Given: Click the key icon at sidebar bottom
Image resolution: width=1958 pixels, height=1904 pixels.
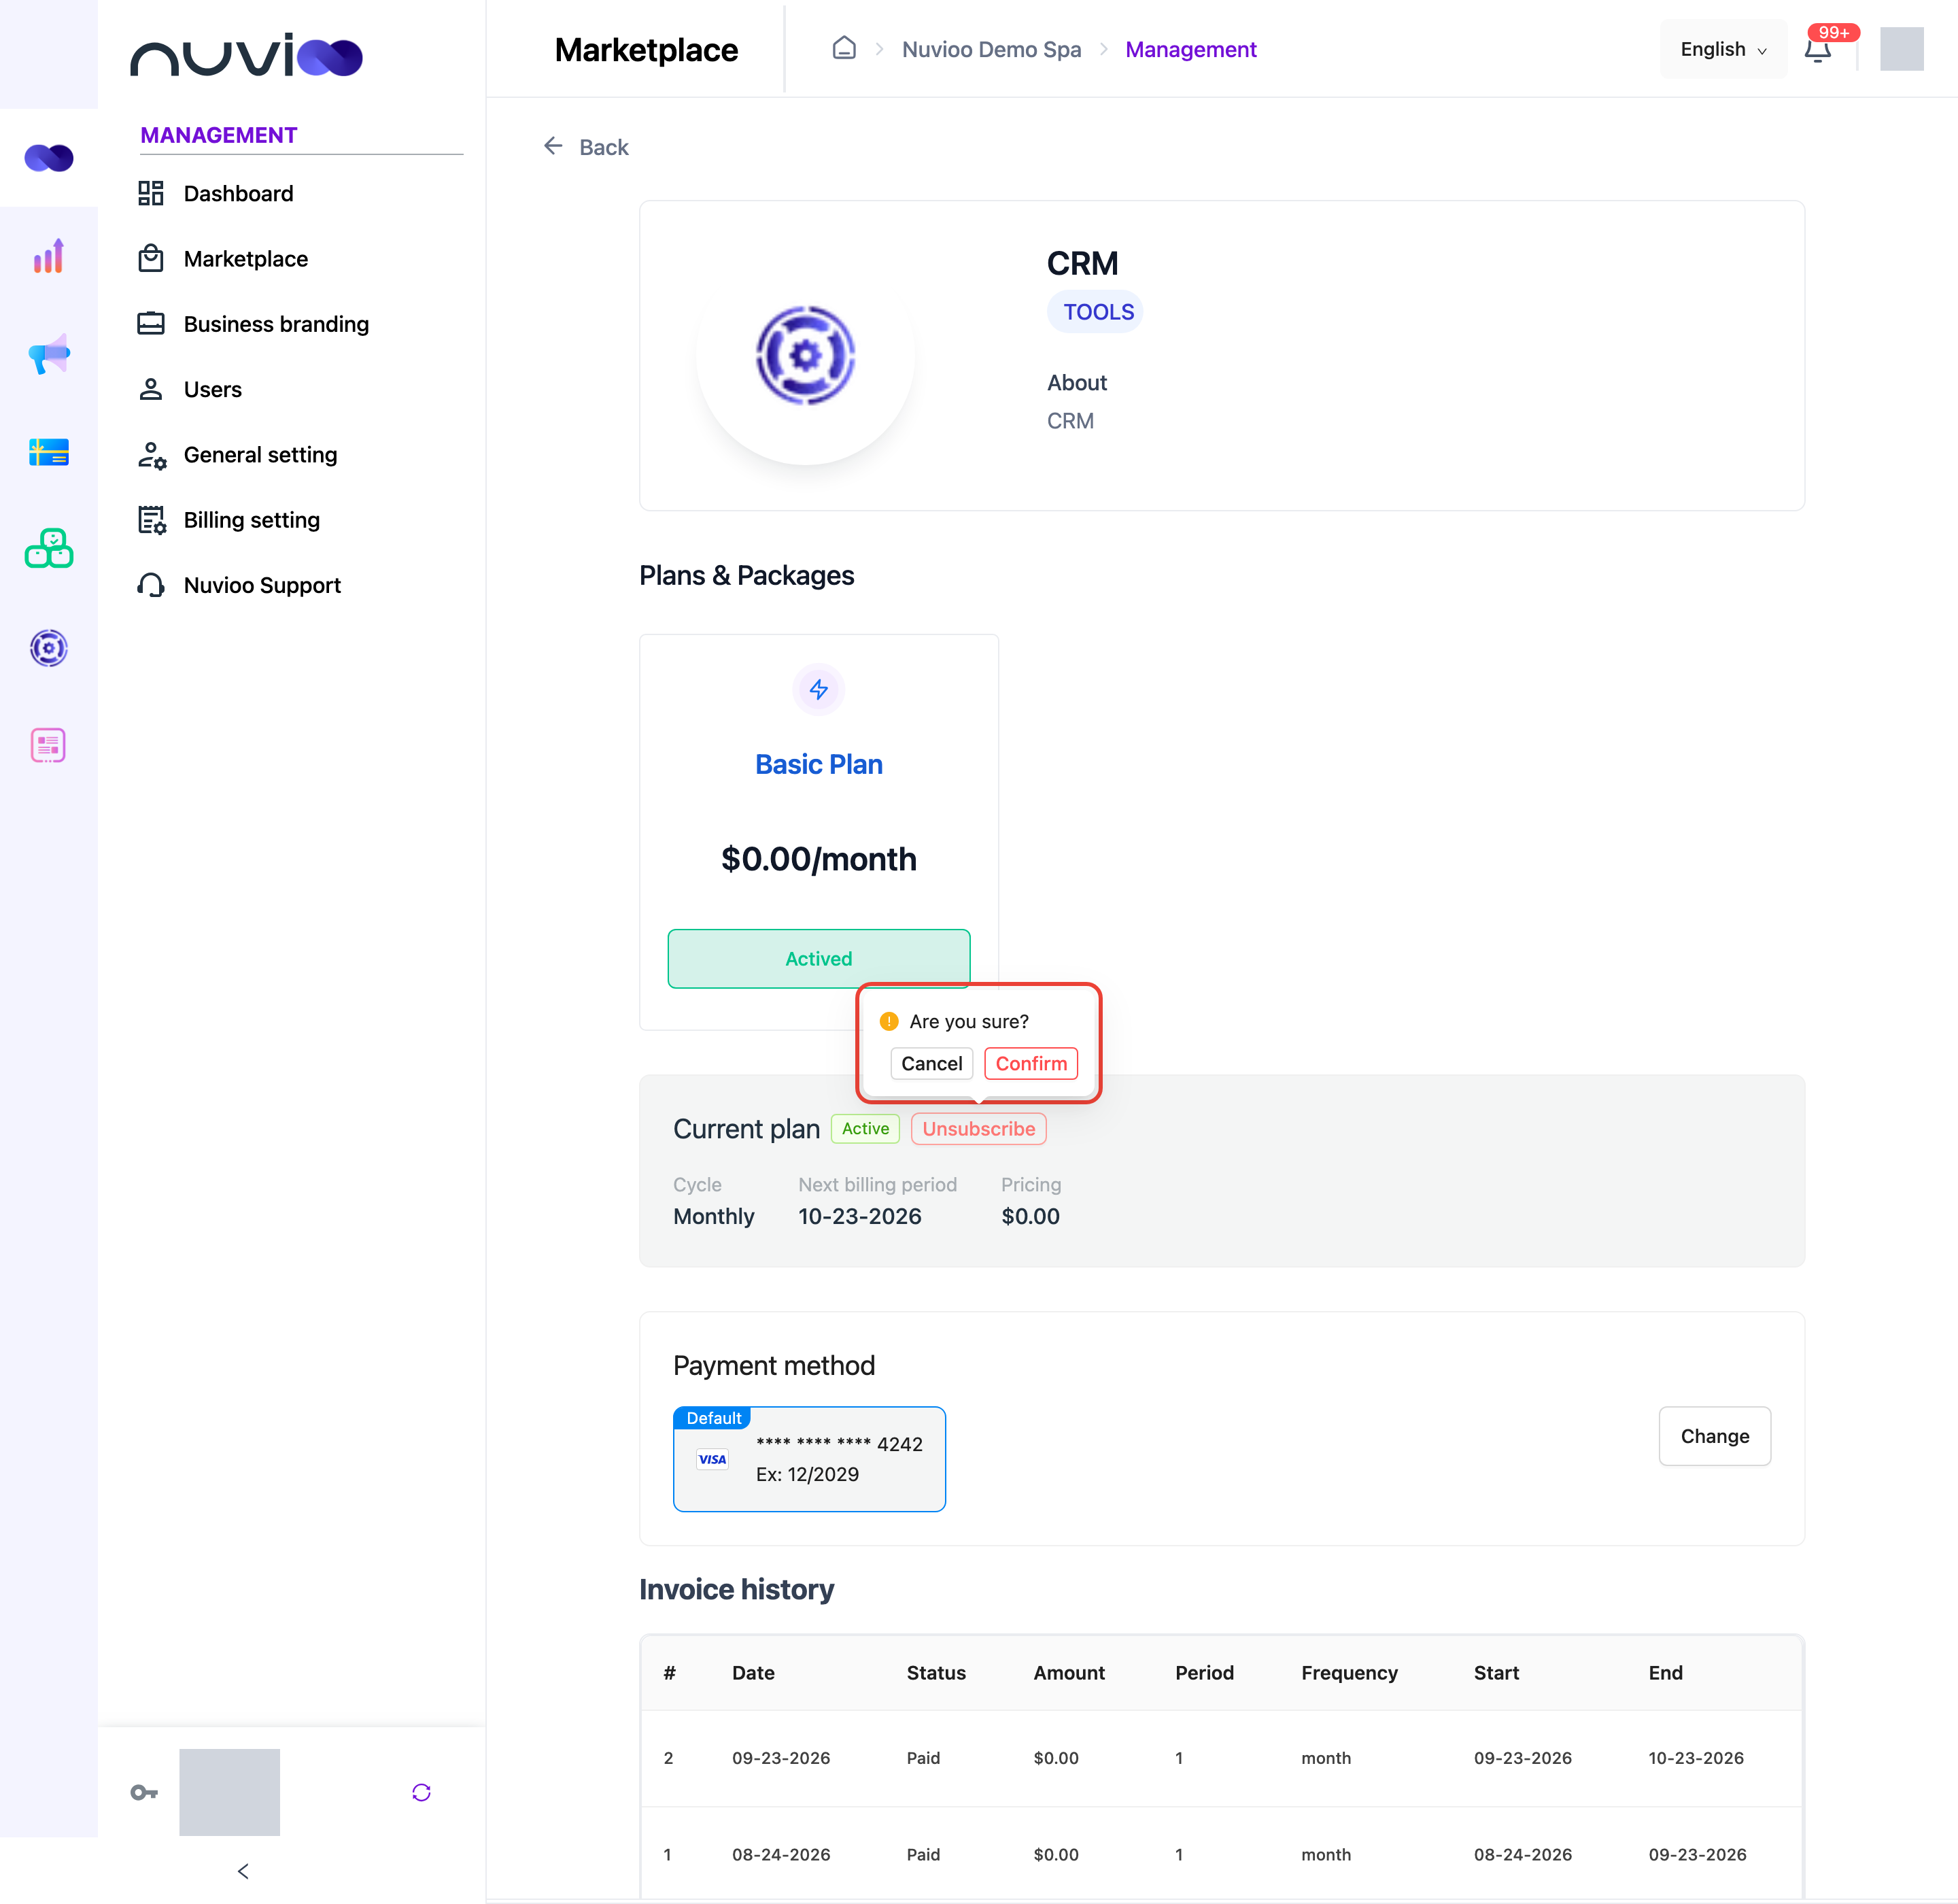Looking at the screenshot, I should coord(144,1792).
